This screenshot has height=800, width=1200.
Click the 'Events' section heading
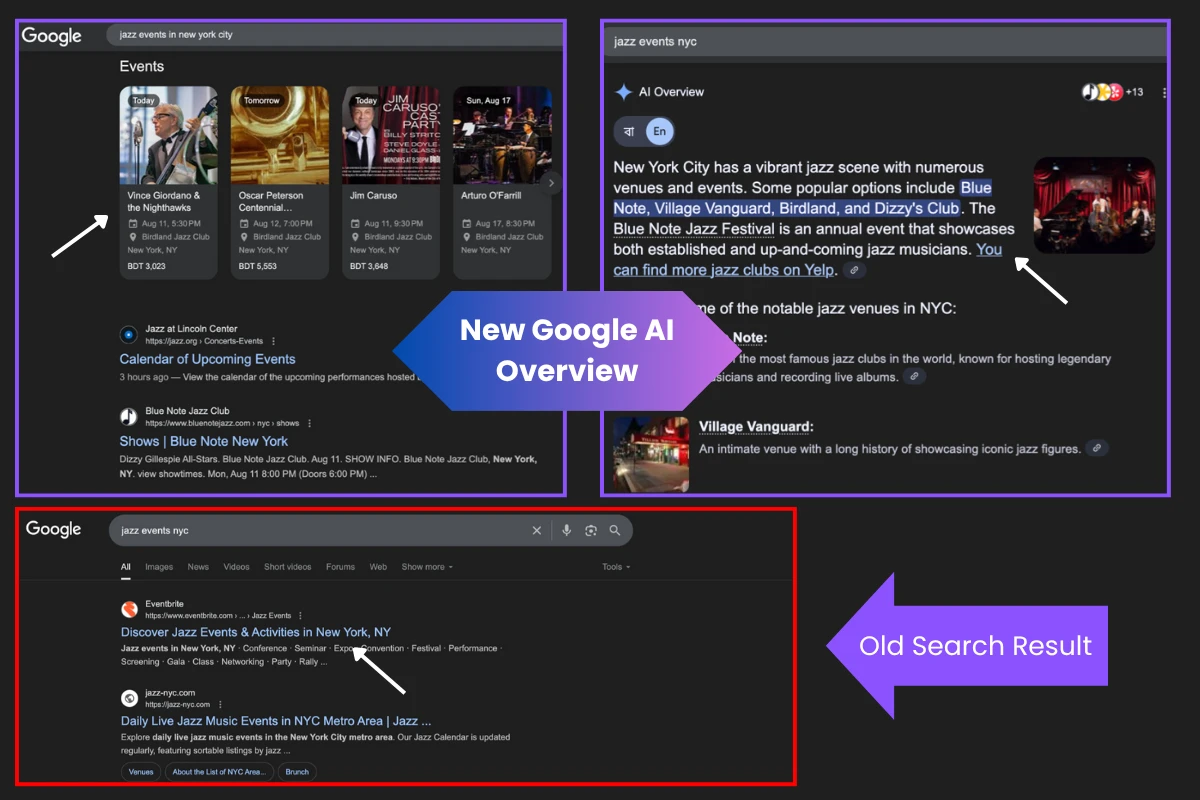(141, 67)
